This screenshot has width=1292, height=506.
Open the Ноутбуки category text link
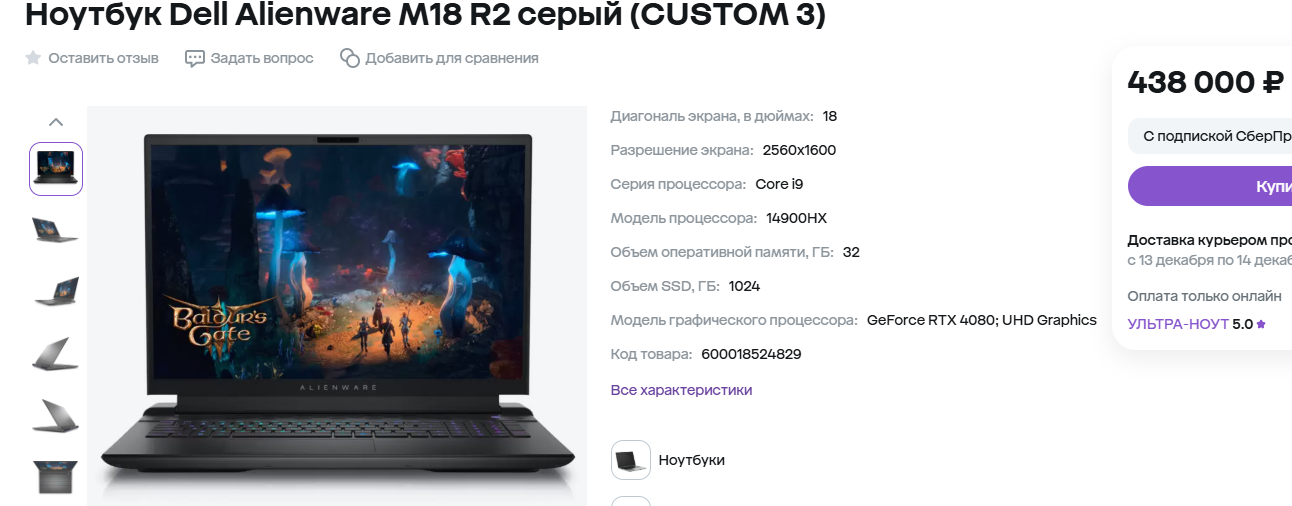click(x=692, y=460)
